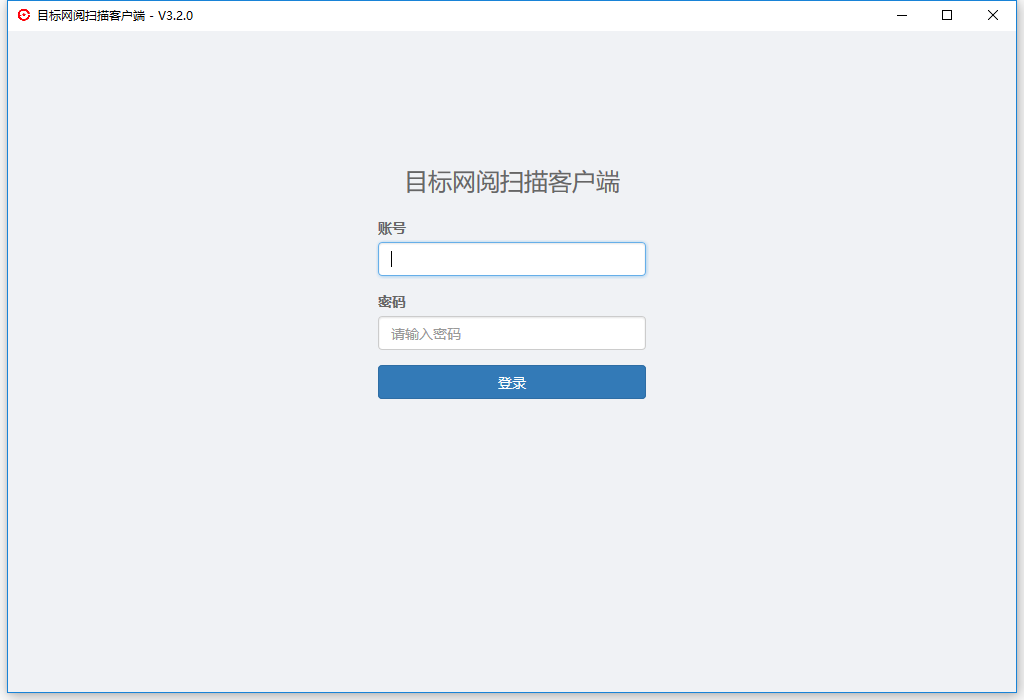
Task: Click the 密码 label above second field
Action: pos(391,302)
